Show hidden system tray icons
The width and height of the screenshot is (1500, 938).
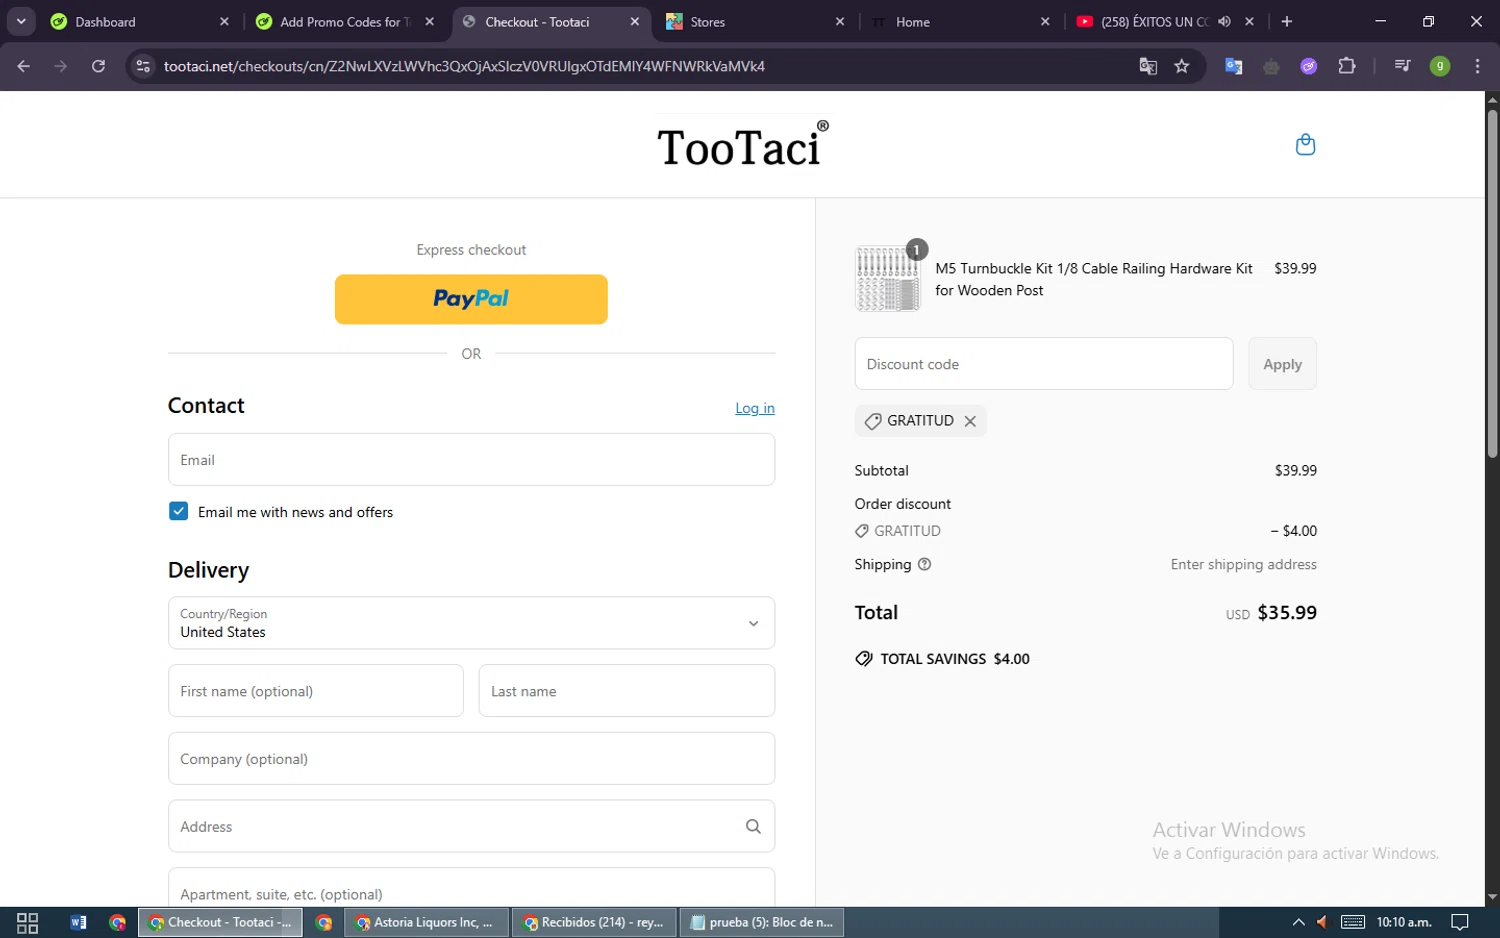click(1298, 922)
